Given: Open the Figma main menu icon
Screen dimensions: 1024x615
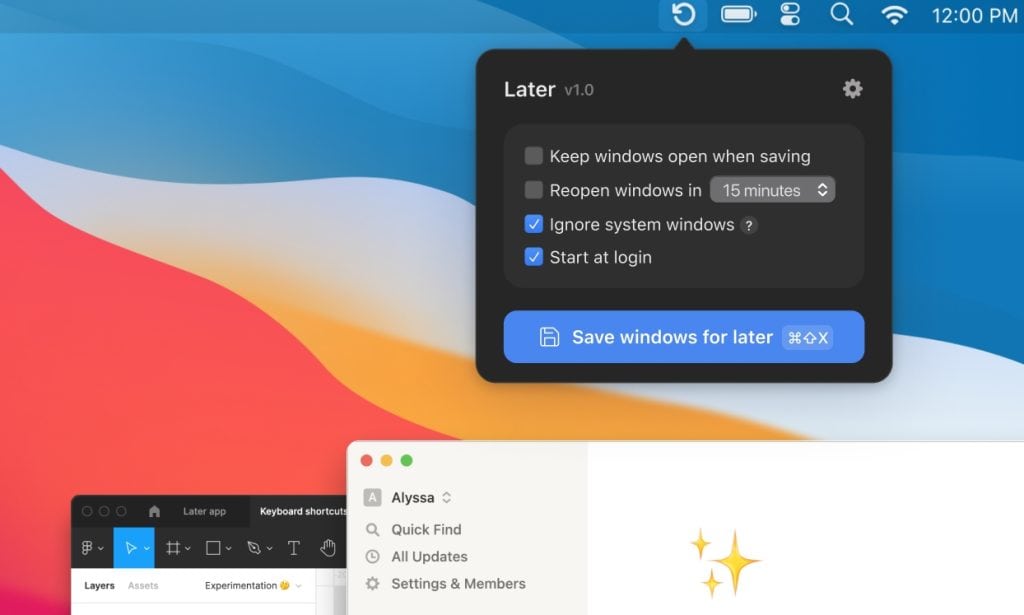Looking at the screenshot, I should (87, 548).
